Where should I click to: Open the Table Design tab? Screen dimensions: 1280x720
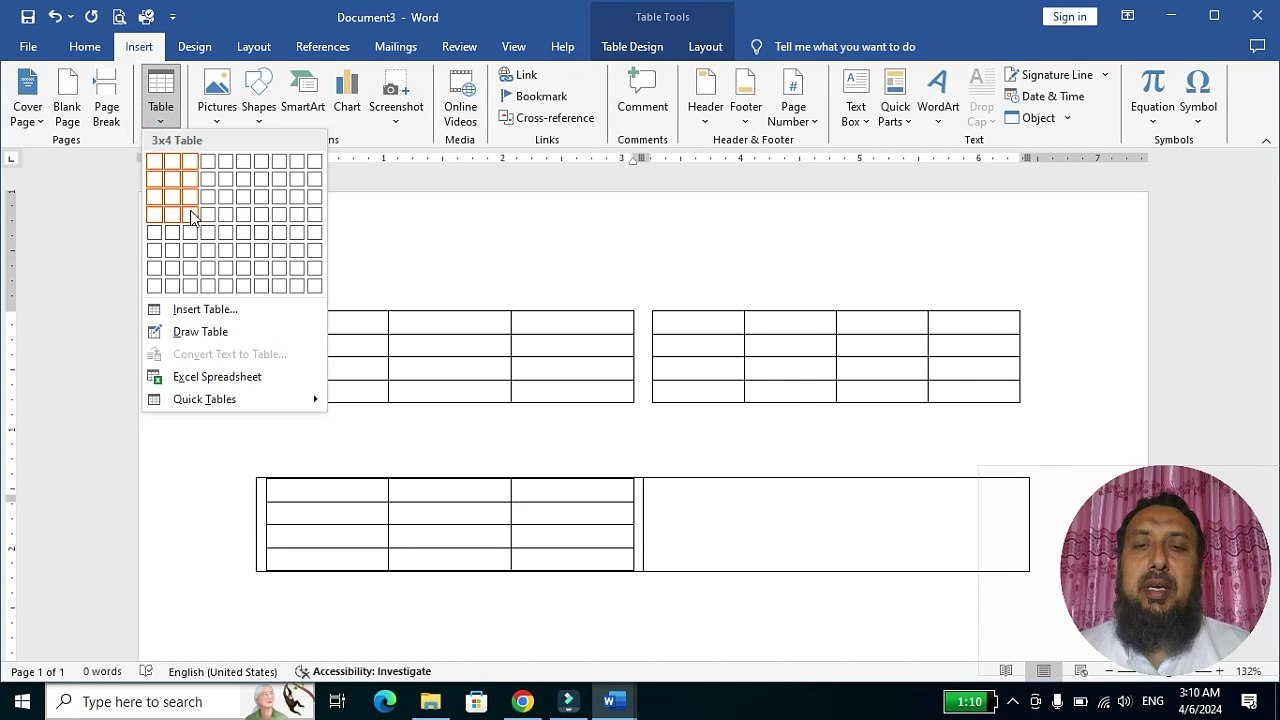click(632, 47)
